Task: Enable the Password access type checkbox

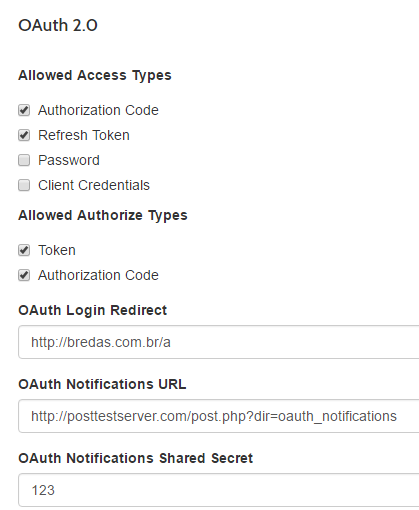Action: pos(24,160)
